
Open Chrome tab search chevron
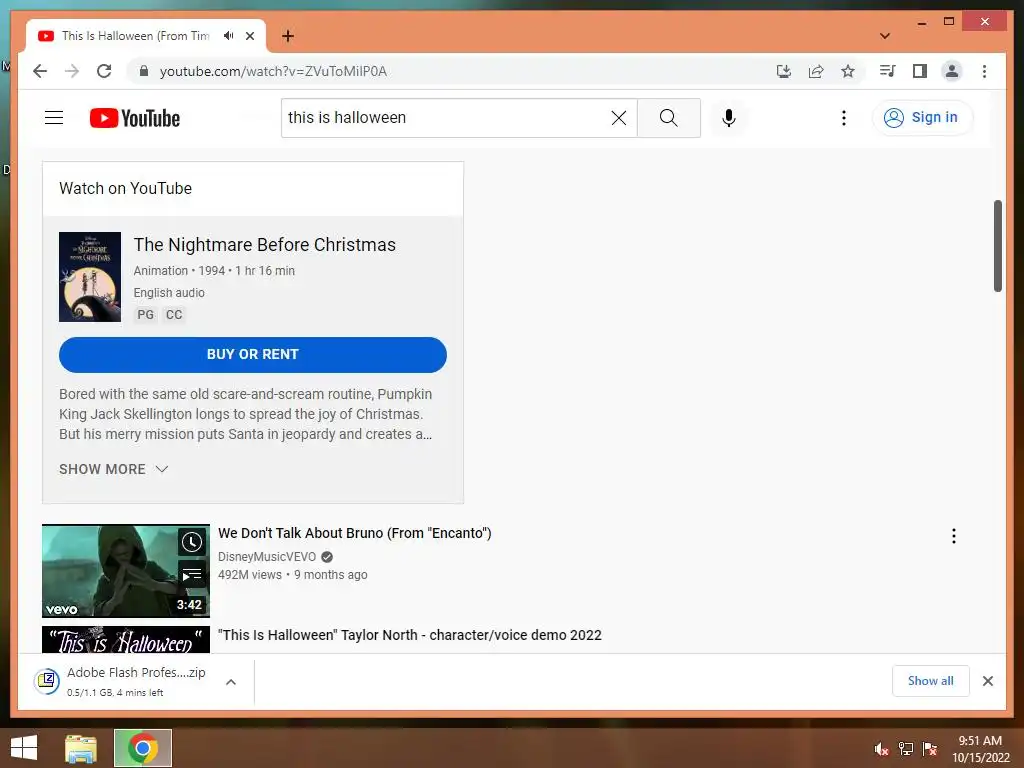coord(885,36)
